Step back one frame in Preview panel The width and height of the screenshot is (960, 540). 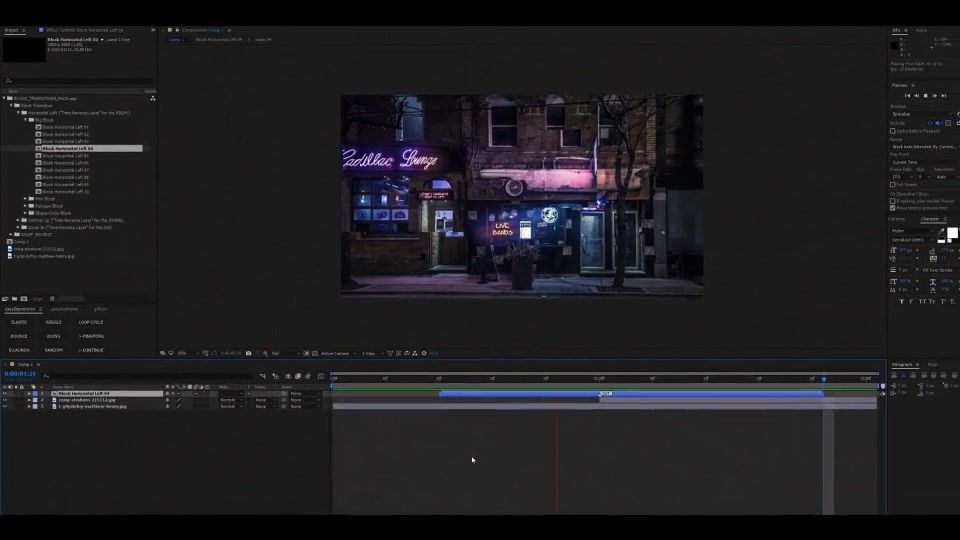point(917,96)
